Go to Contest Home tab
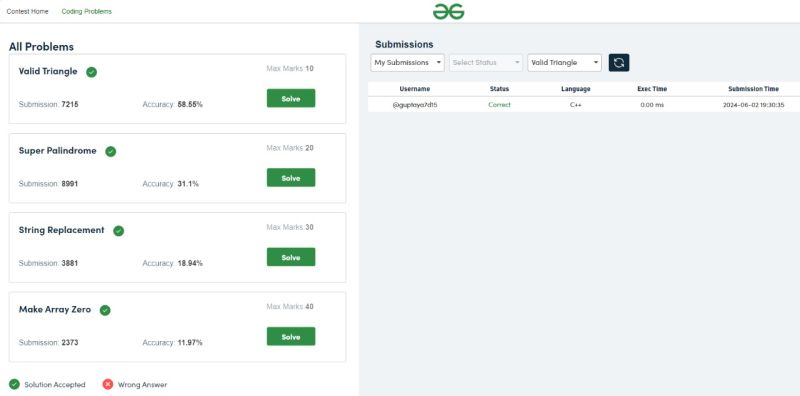 click(28, 11)
